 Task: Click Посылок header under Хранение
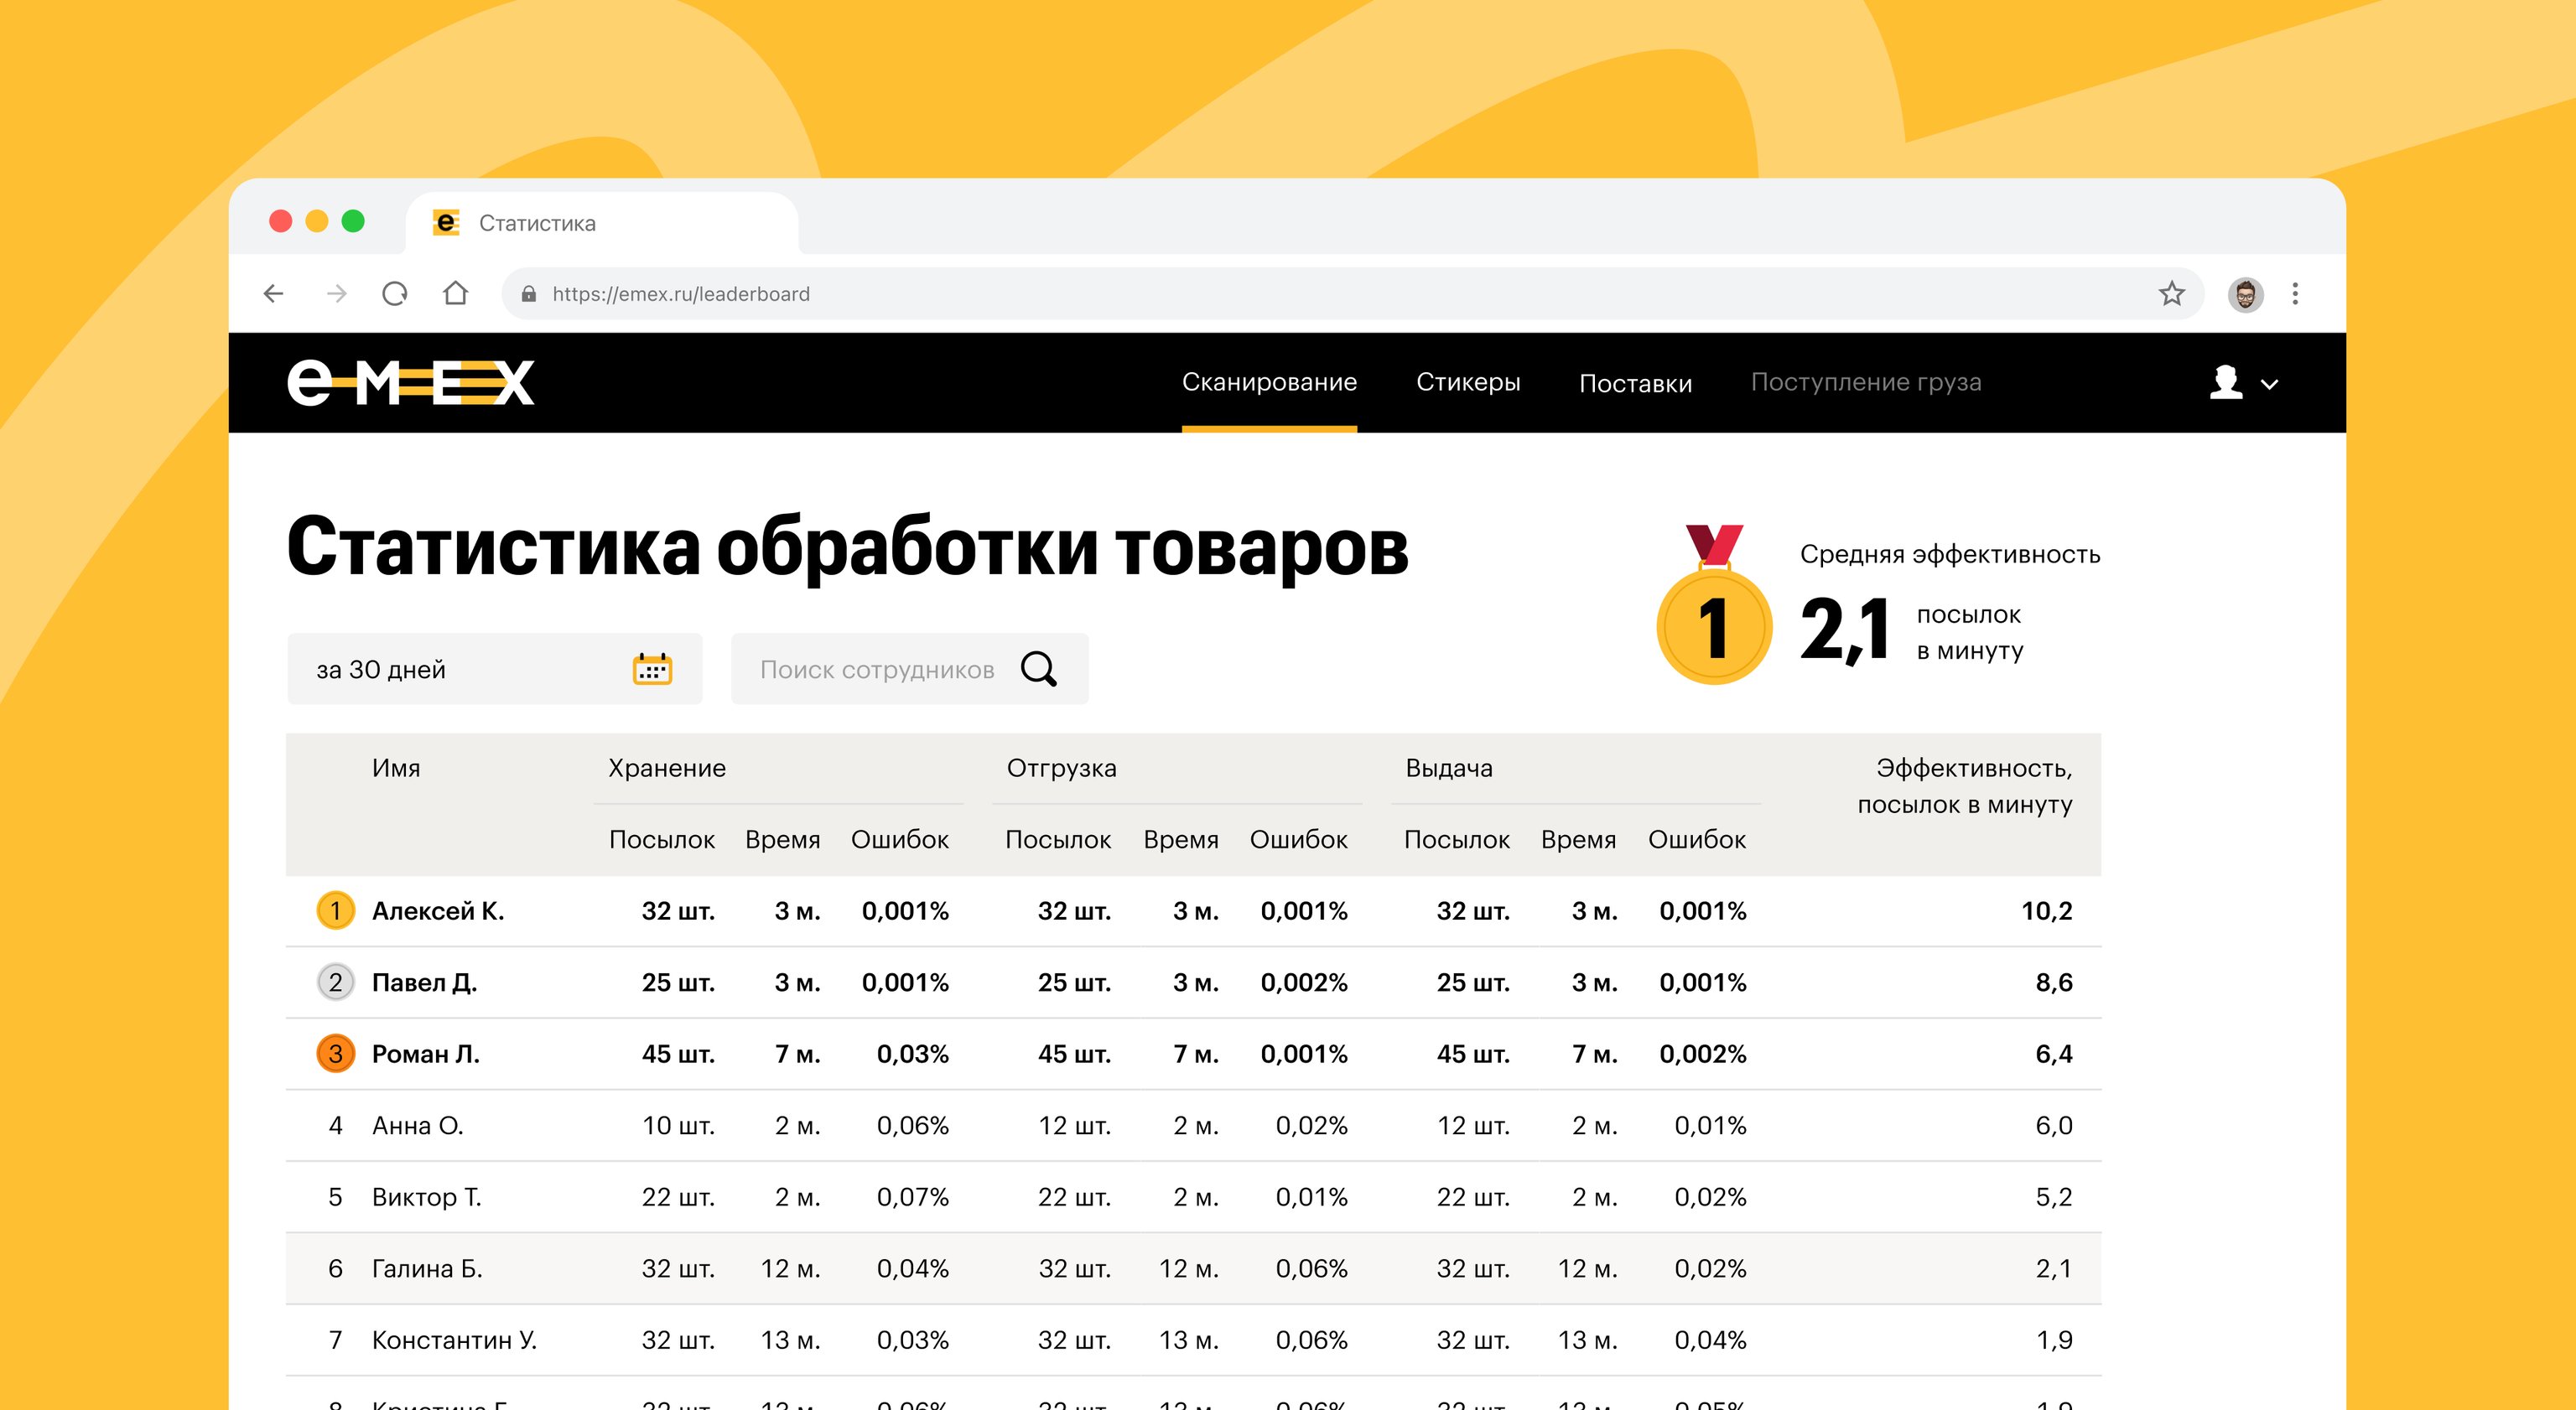[x=662, y=839]
